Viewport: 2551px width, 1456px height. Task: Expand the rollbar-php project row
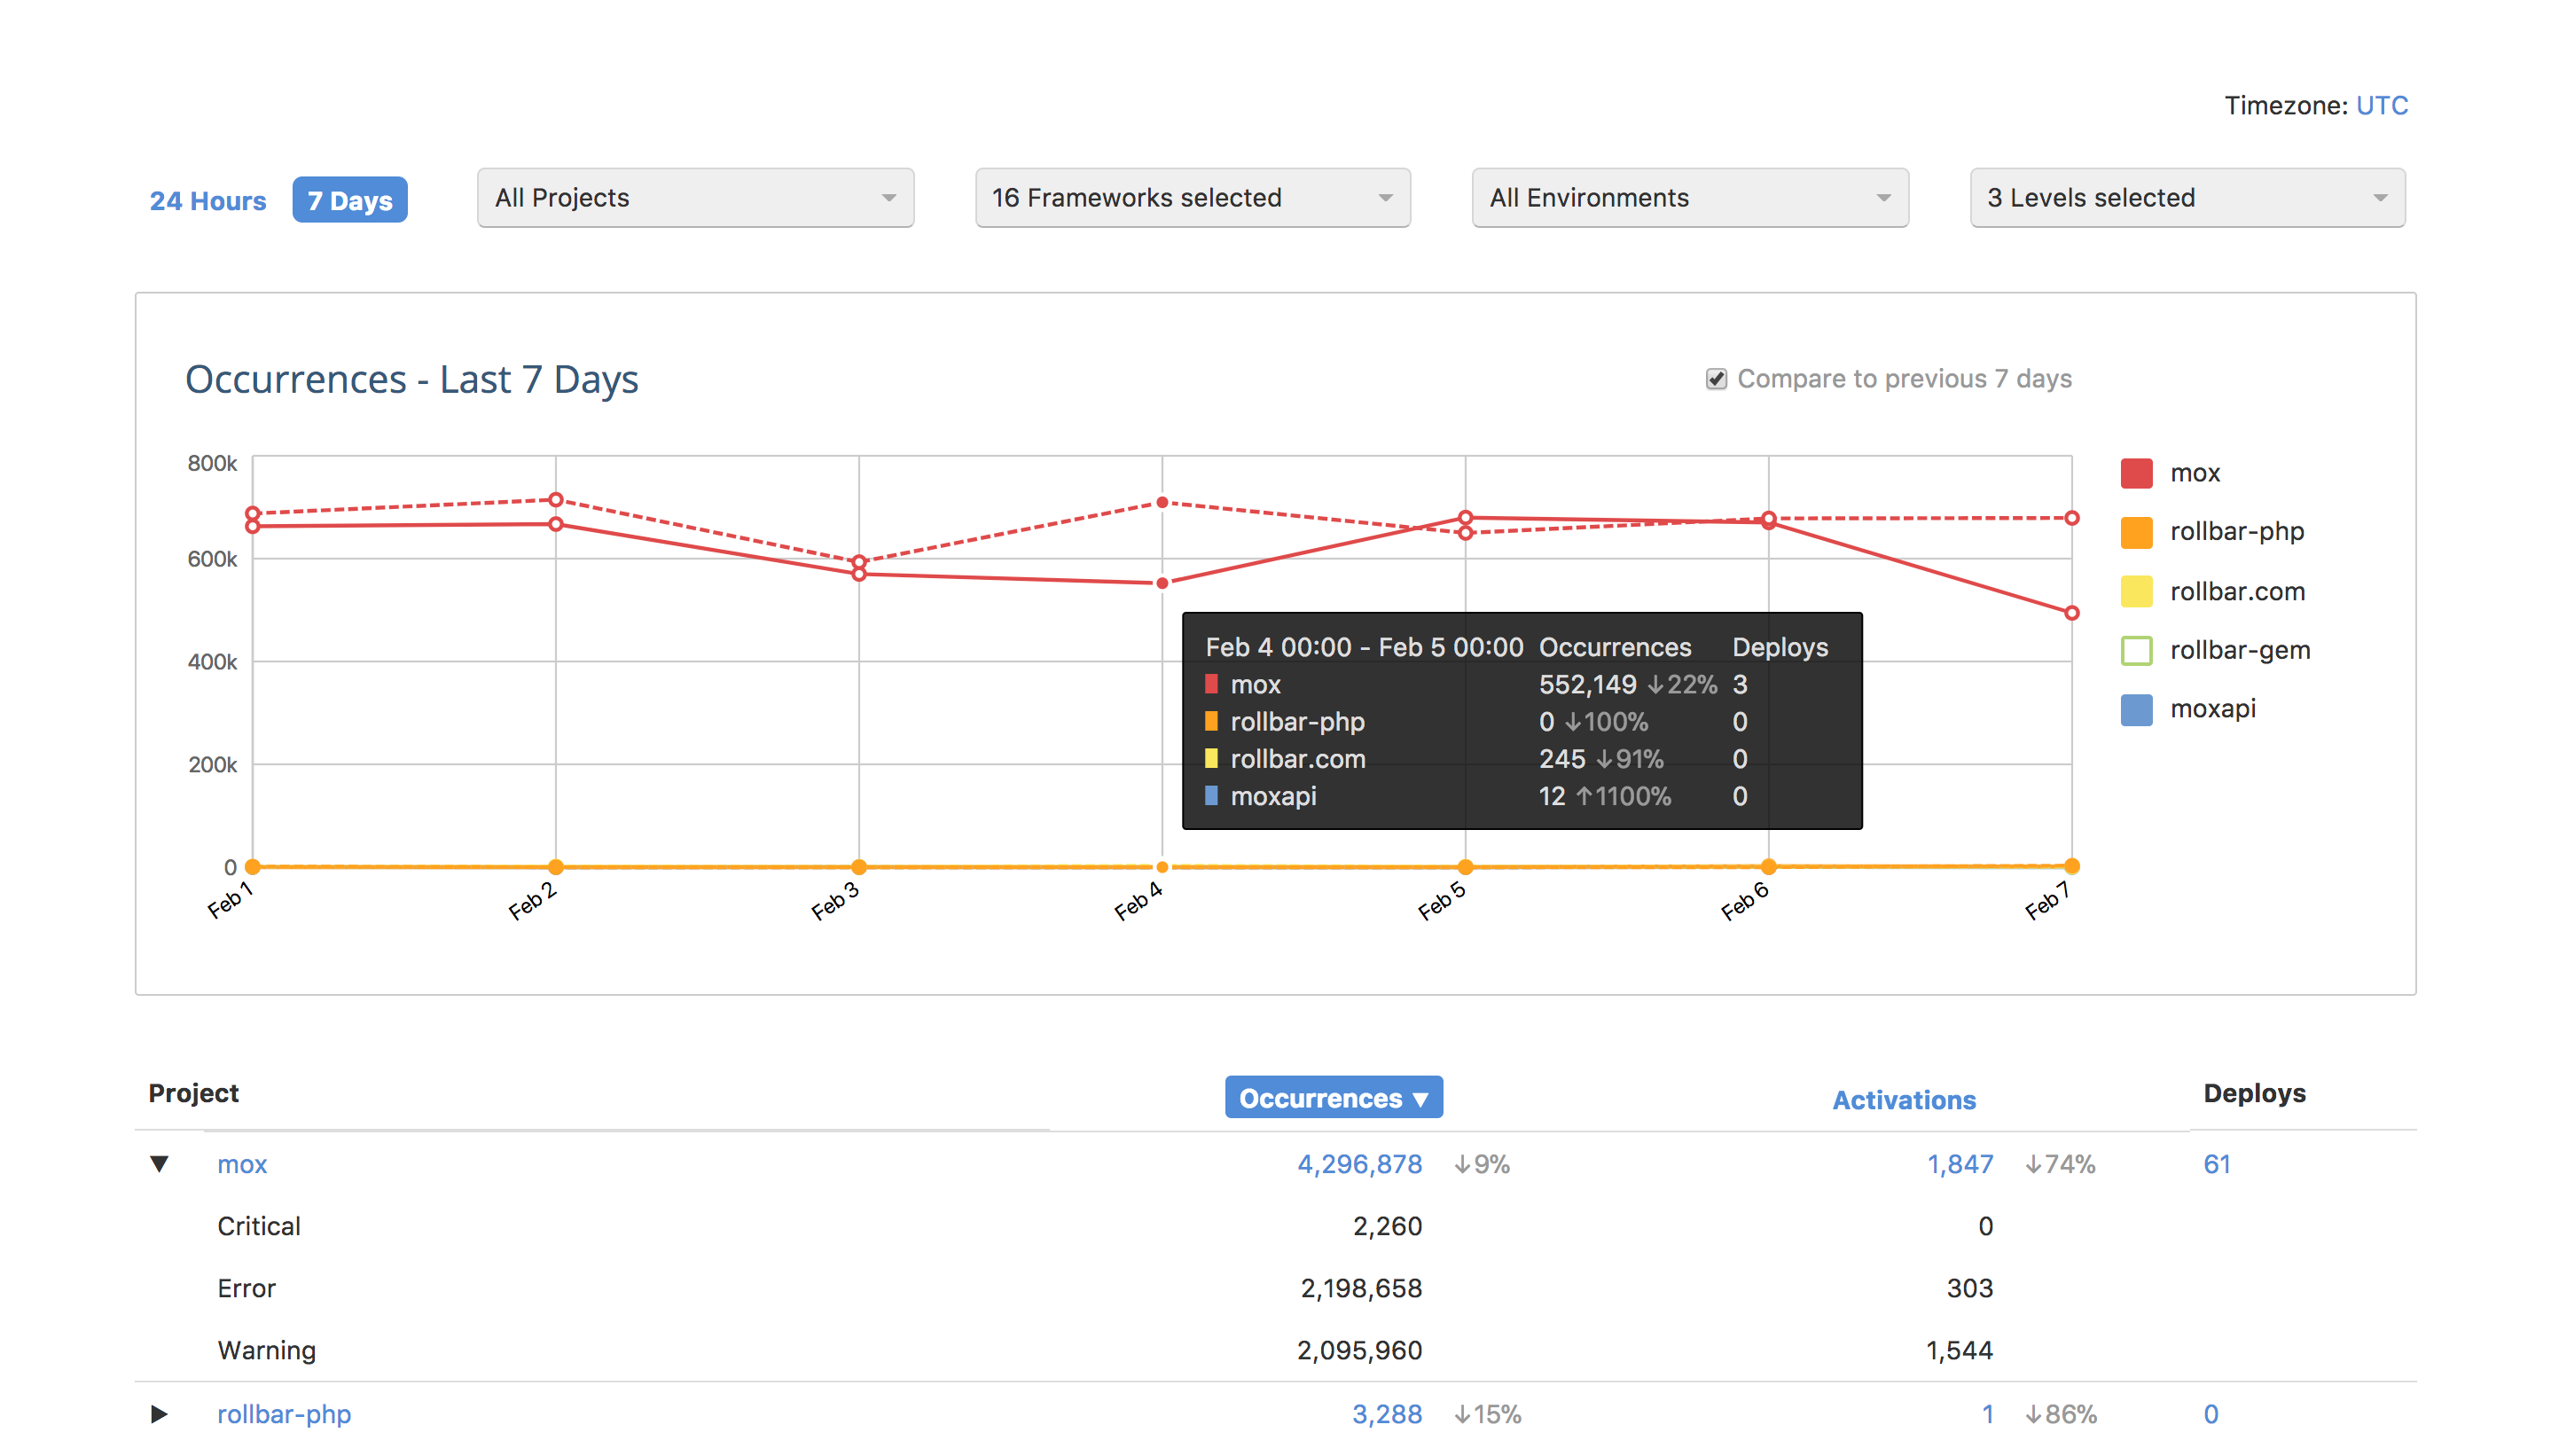point(159,1414)
